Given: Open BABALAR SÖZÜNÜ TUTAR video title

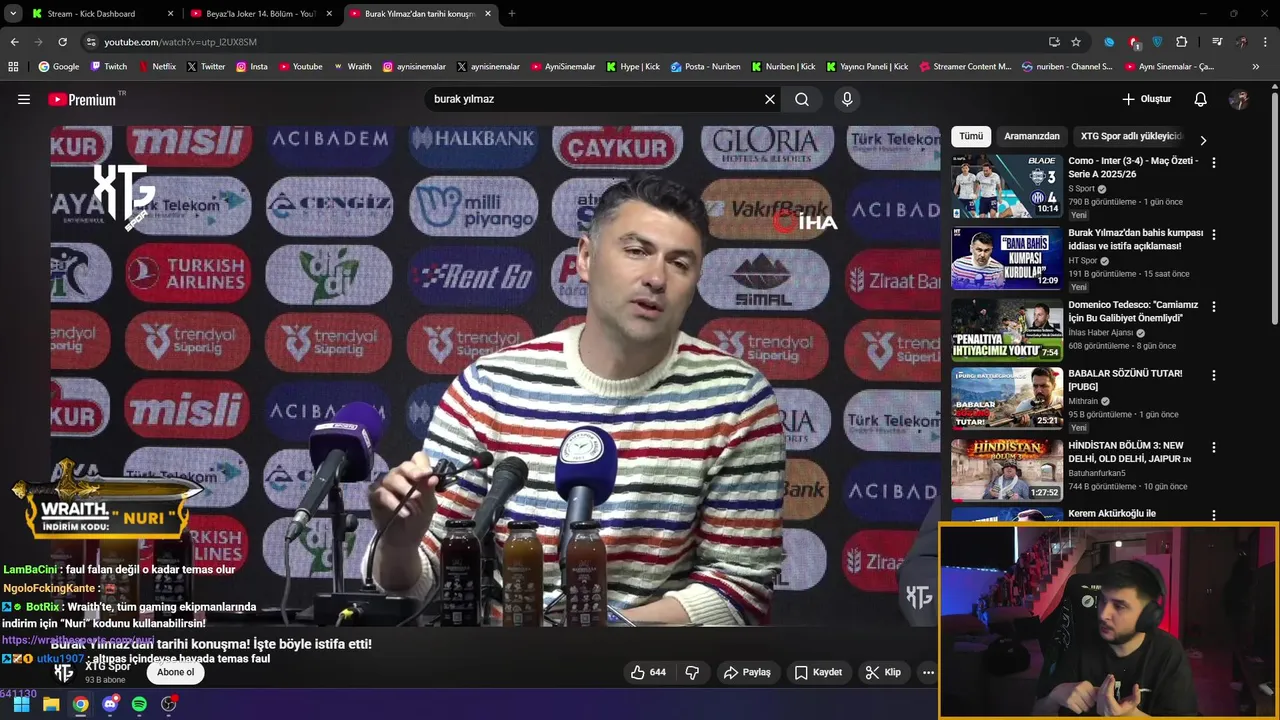Looking at the screenshot, I should pyautogui.click(x=1125, y=380).
